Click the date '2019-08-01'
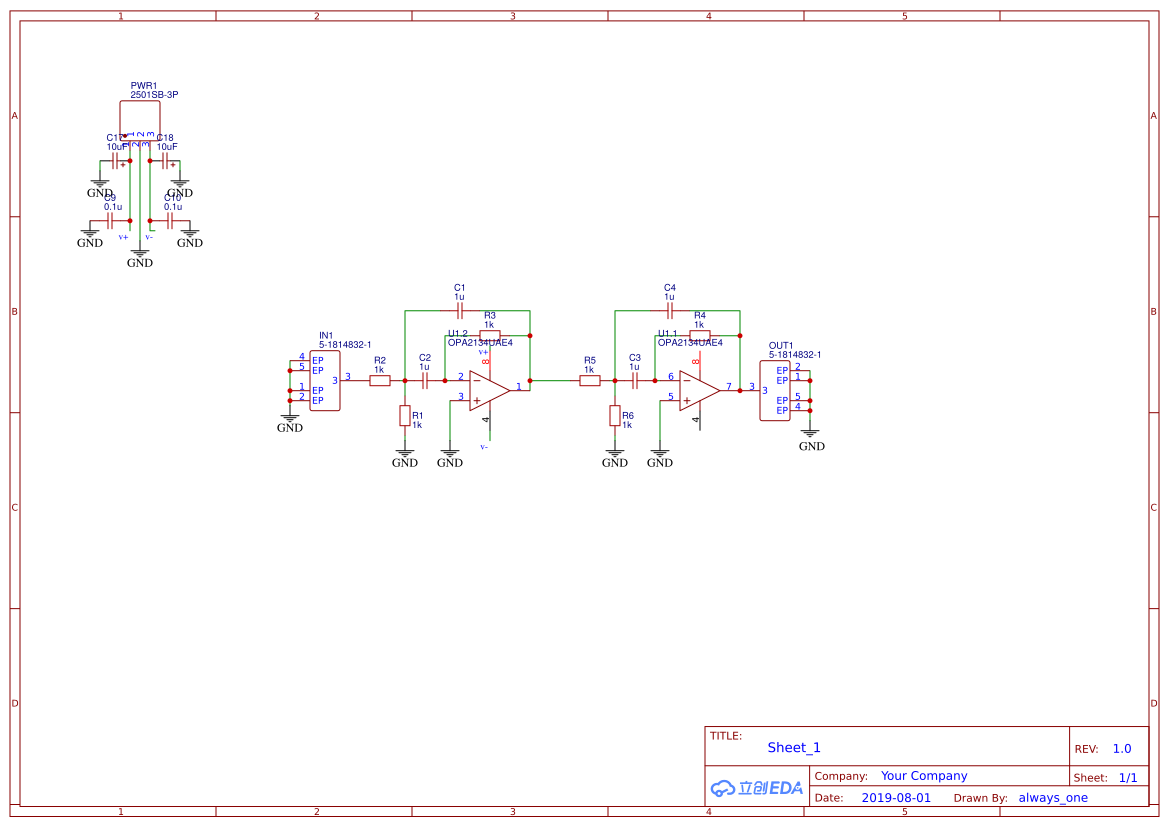1169x827 pixels. 896,798
